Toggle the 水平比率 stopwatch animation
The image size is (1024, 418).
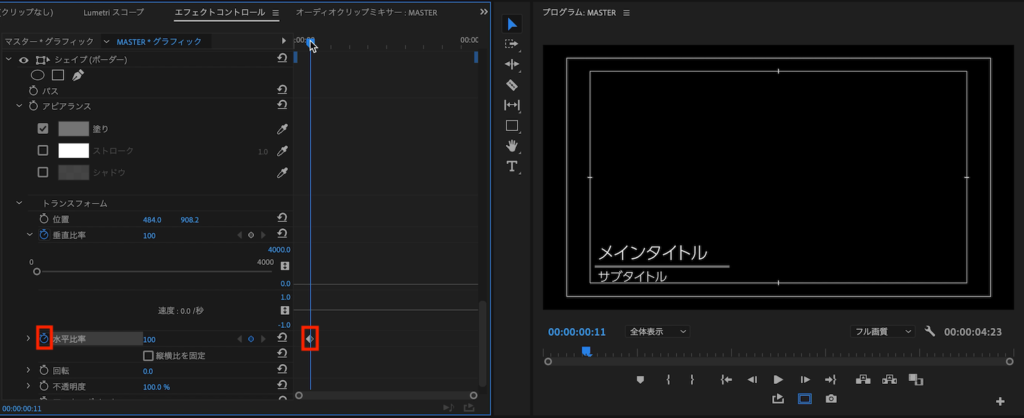[44, 339]
